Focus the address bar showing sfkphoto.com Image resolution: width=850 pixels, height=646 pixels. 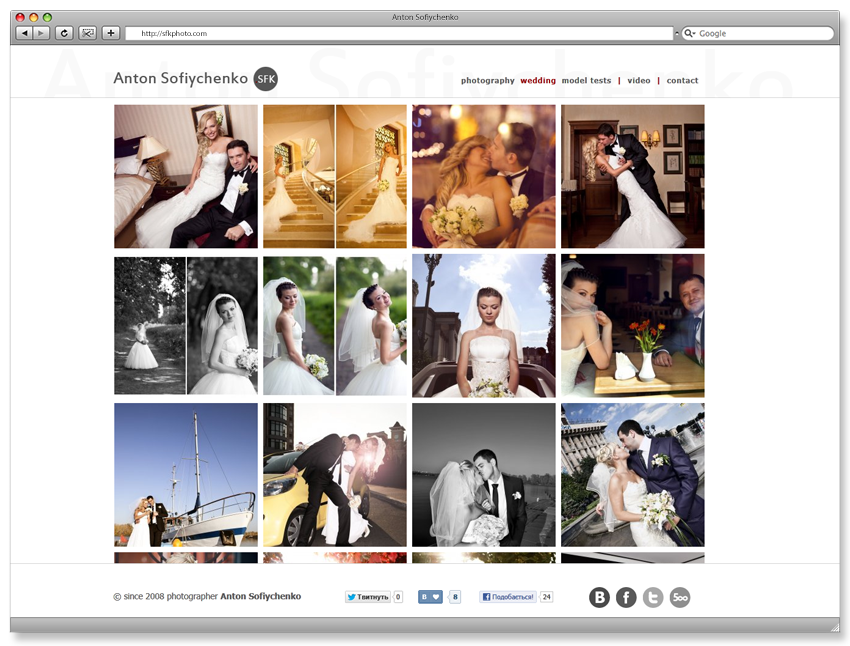coord(399,33)
